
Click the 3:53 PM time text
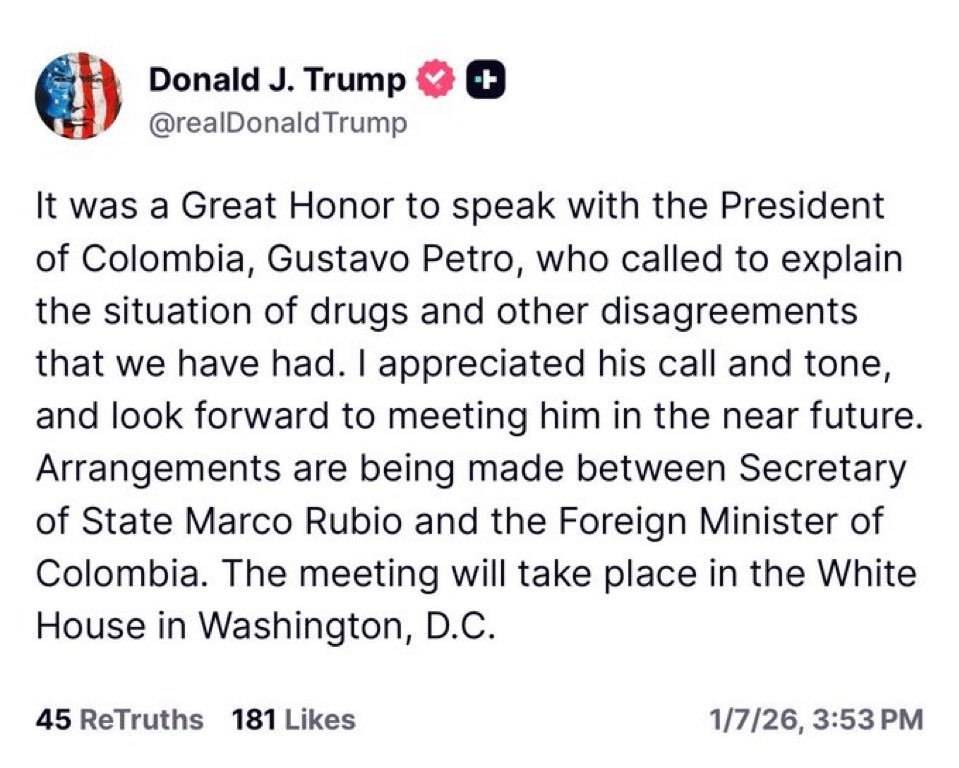tap(868, 720)
